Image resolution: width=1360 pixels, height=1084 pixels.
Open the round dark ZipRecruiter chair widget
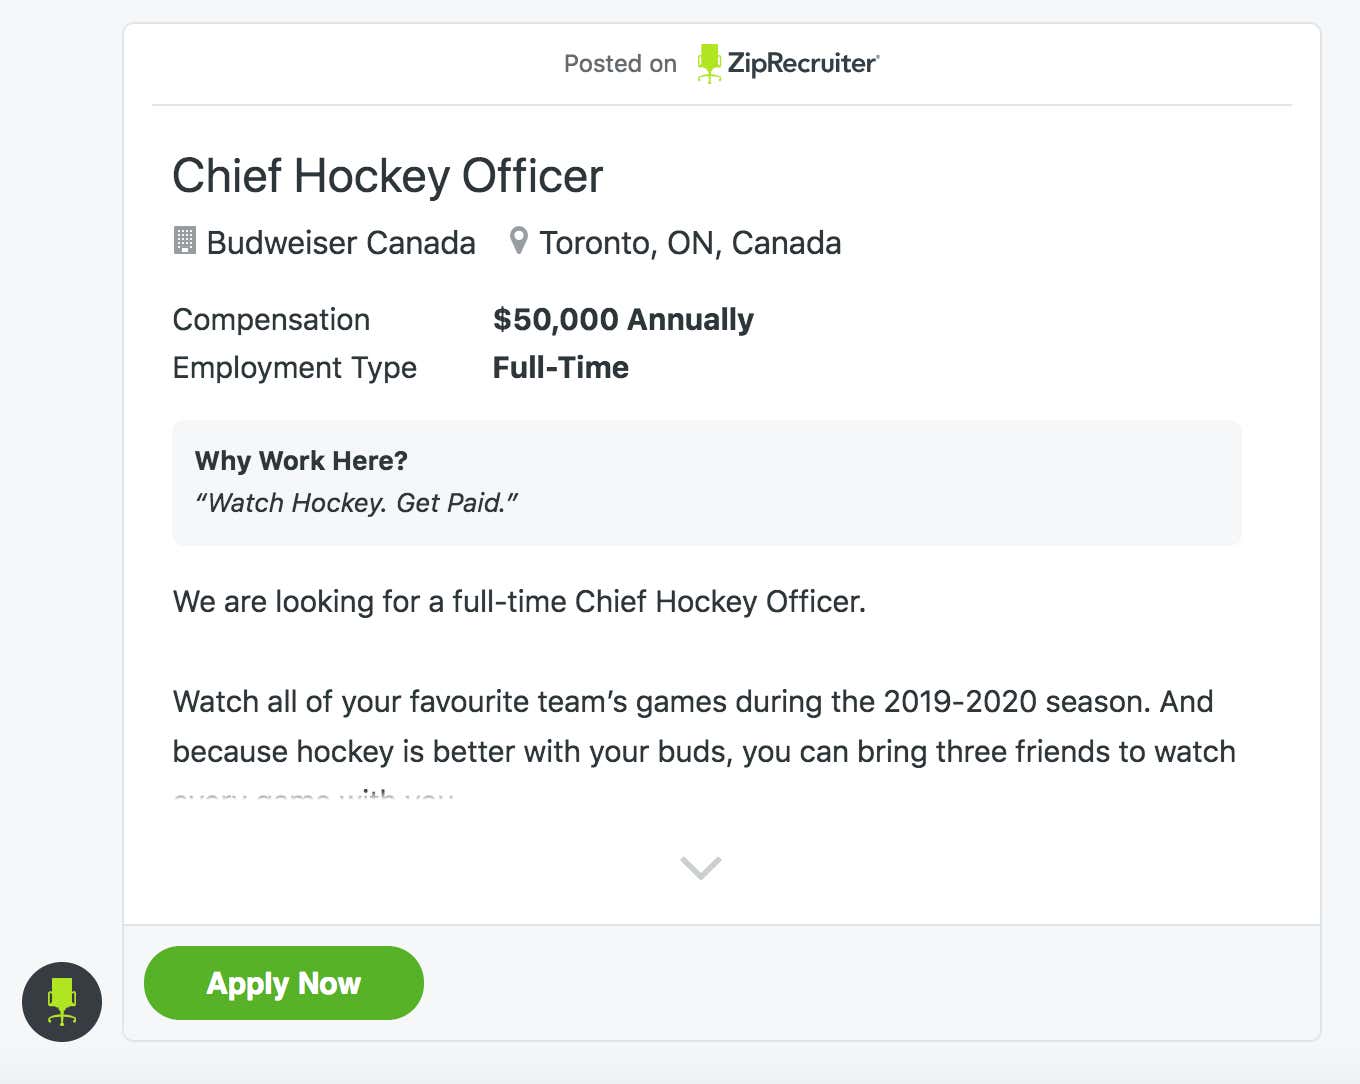62,1002
